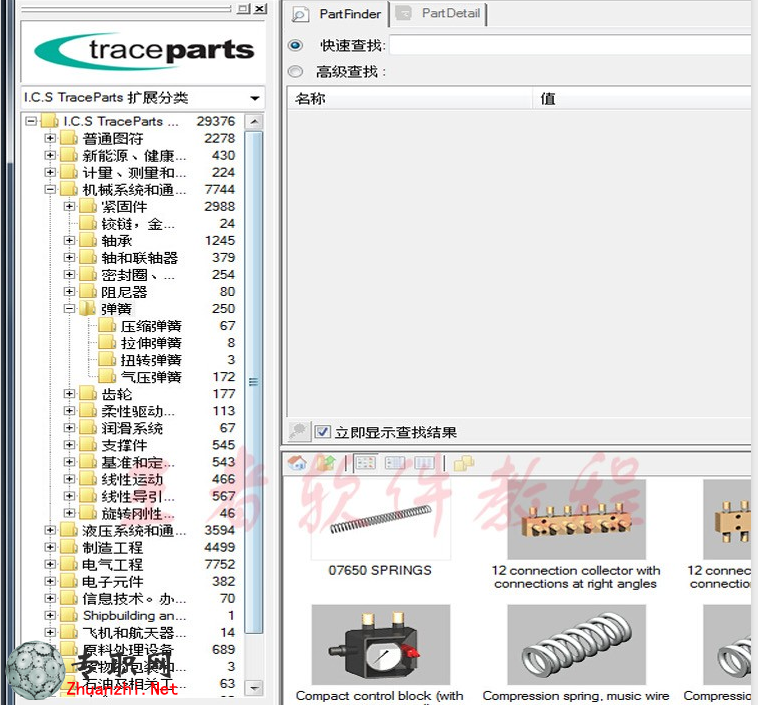Select 阻尼器 tree item
Viewport: 758px width, 705px height.
point(124,292)
